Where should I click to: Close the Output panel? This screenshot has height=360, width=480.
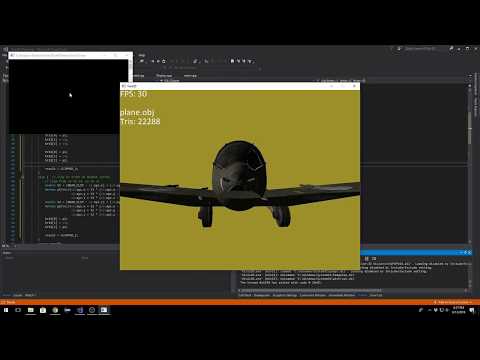click(x=470, y=253)
